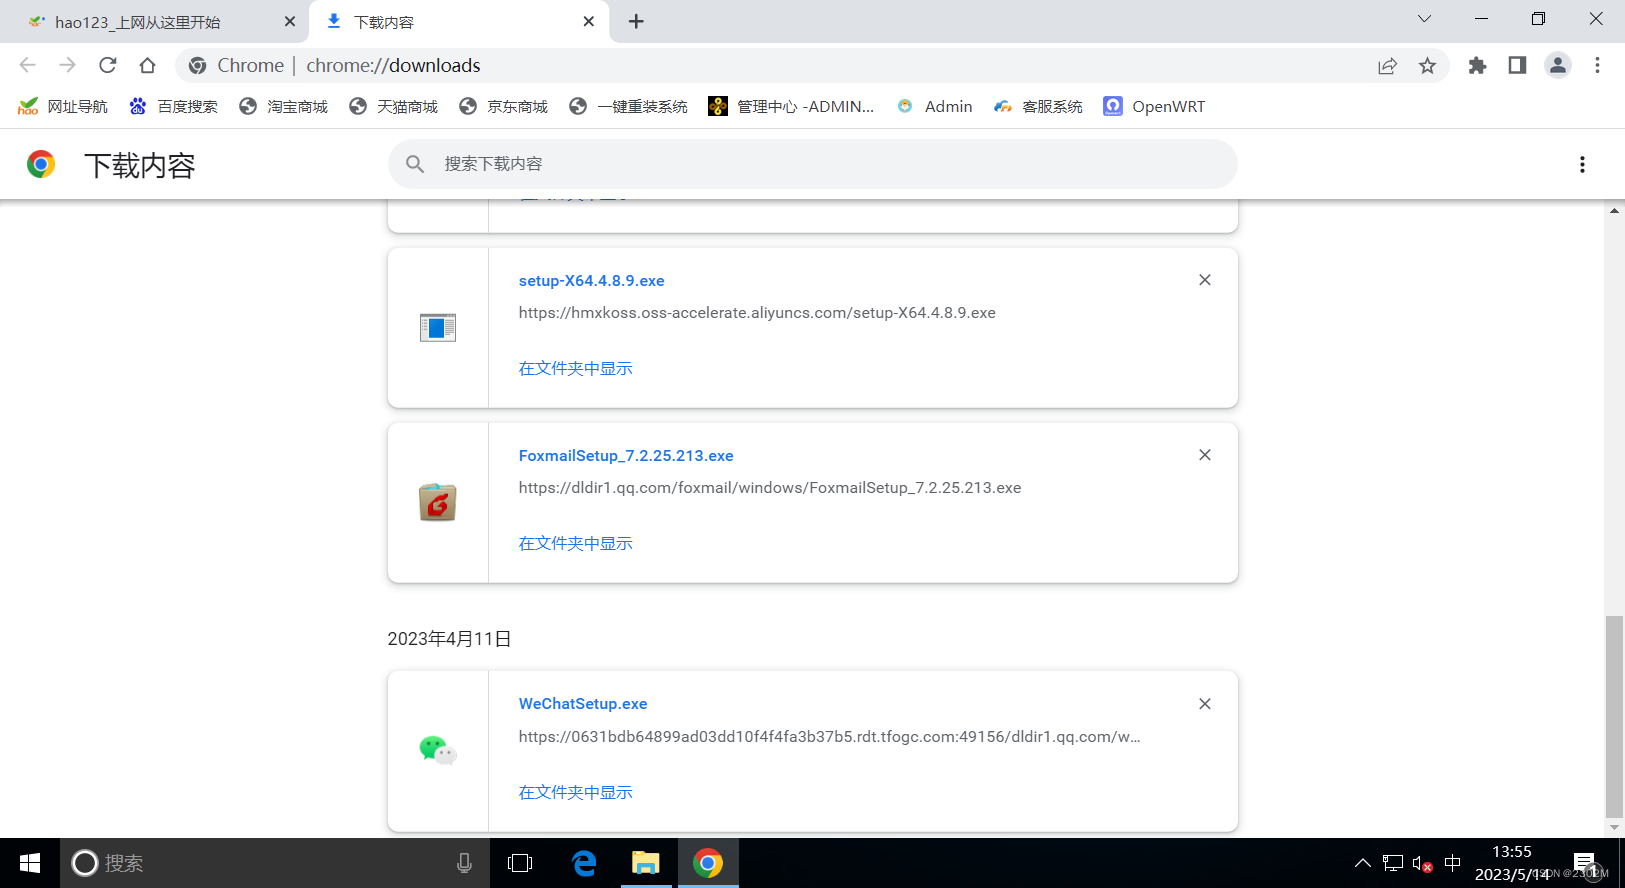The image size is (1625, 888).
Task: Open Chrome's three-dot main menu
Action: (x=1597, y=65)
